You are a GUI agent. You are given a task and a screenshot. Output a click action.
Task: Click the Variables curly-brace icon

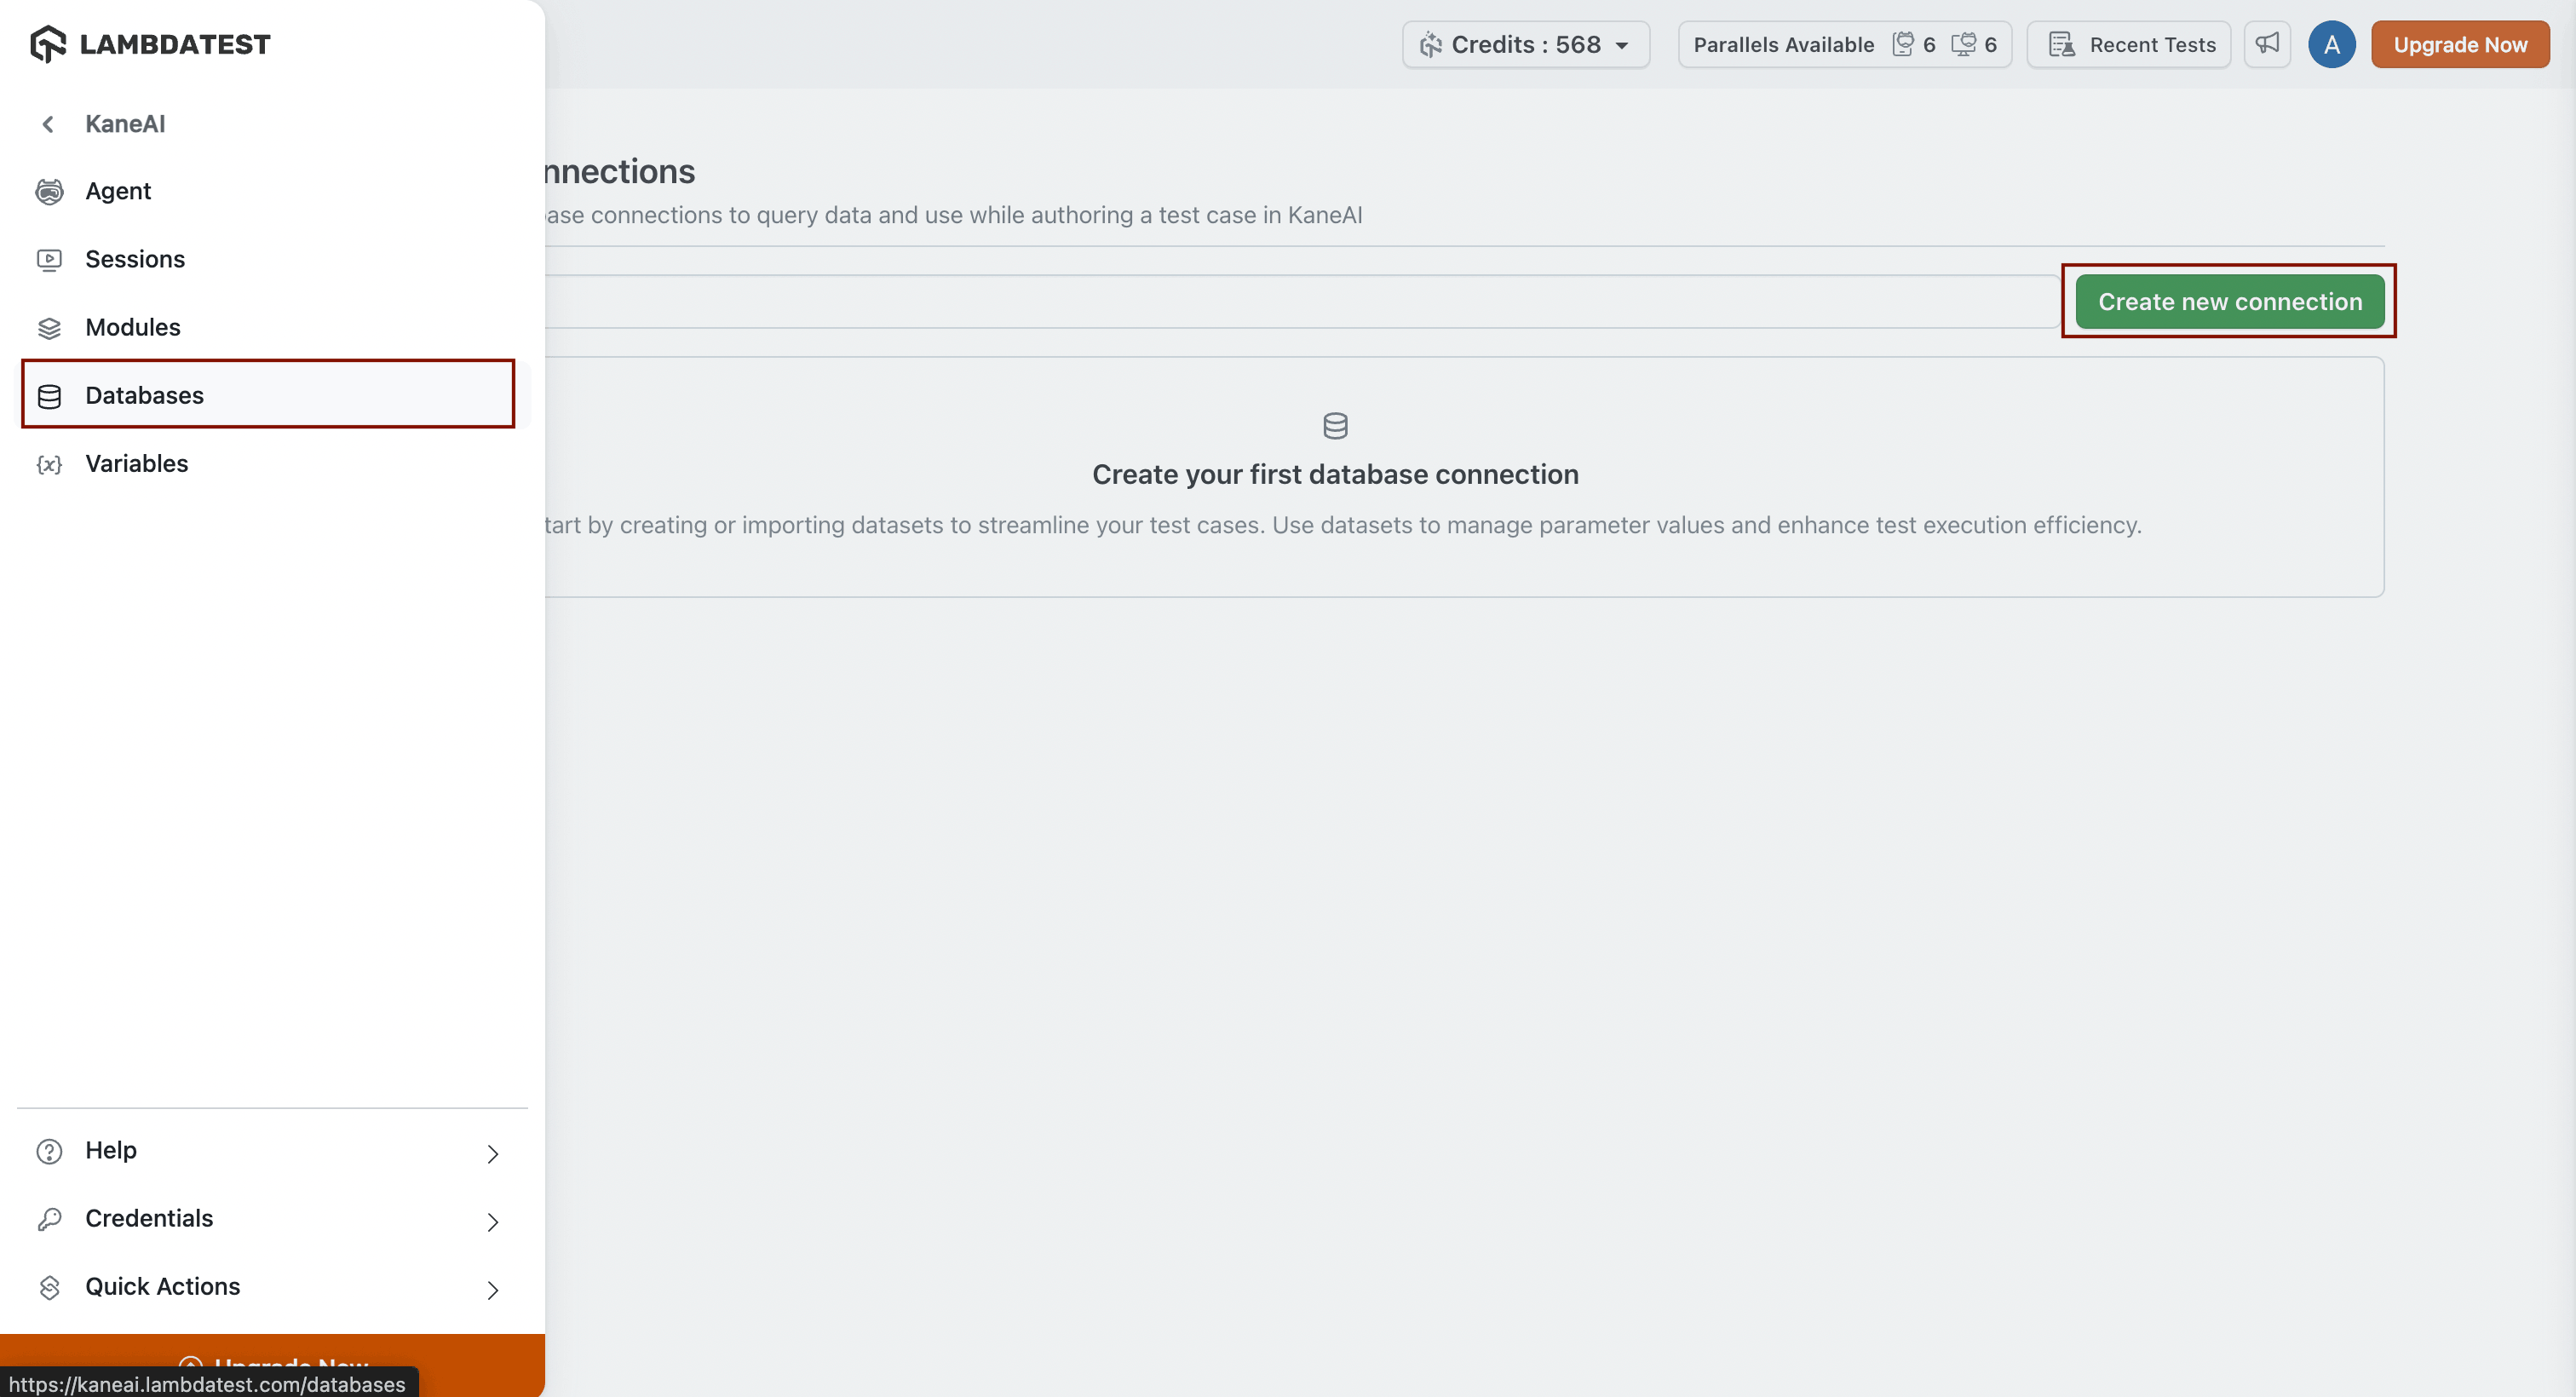pos(49,464)
